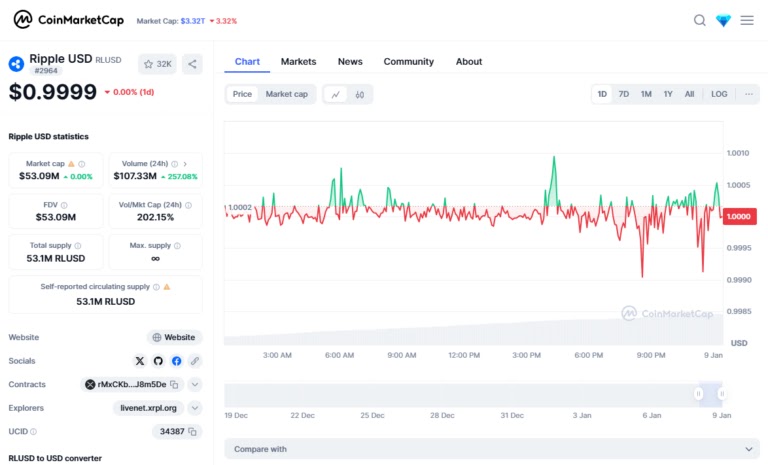Click the 1.0000 current price label

click(739, 217)
